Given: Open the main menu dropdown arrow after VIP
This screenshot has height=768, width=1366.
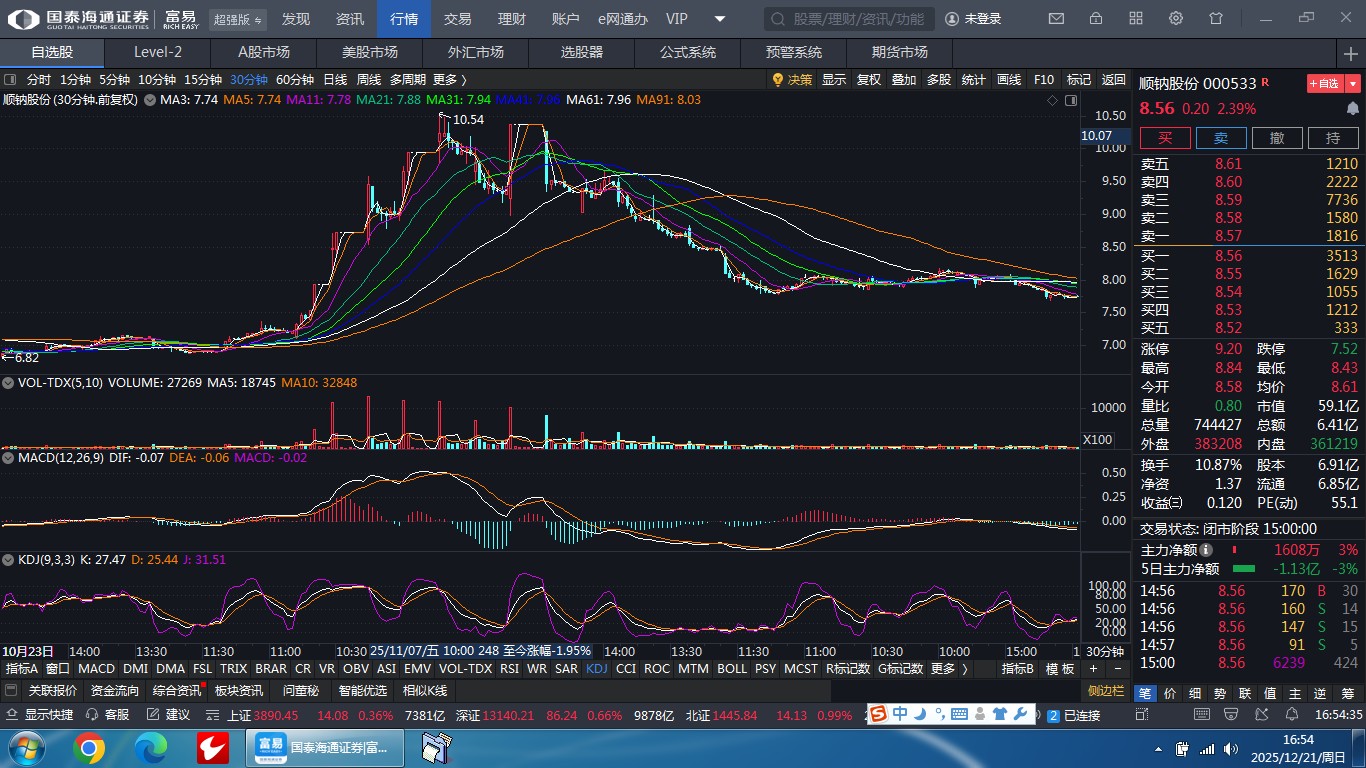Looking at the screenshot, I should coord(720,19).
